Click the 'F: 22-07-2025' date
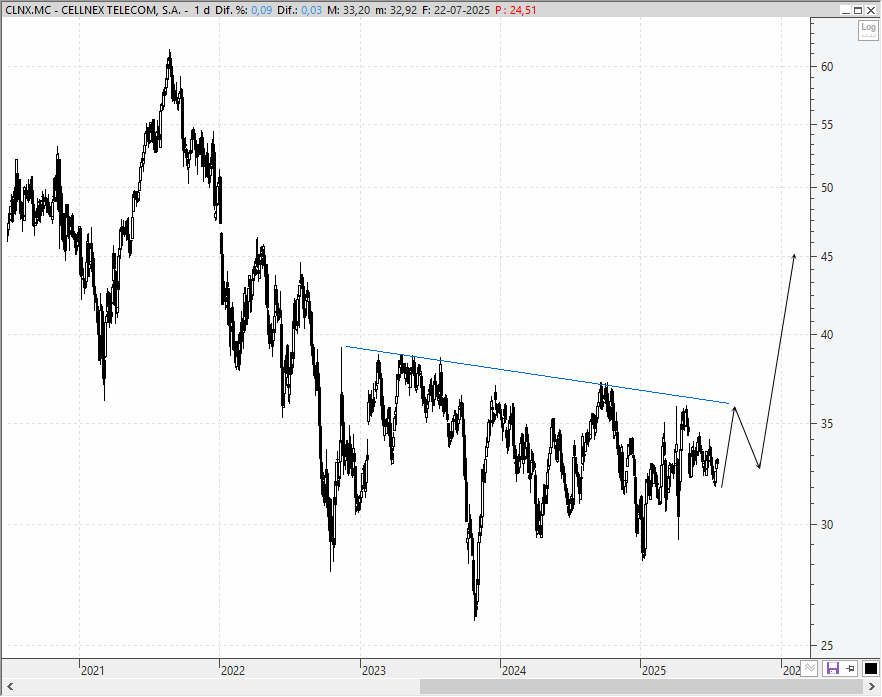Image resolution: width=882 pixels, height=697 pixels. tap(456, 10)
